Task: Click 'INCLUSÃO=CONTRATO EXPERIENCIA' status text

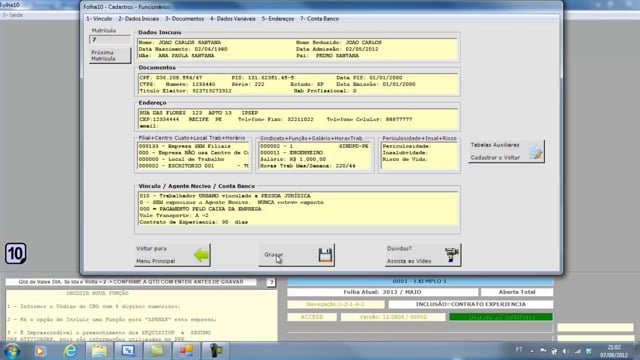Action: 471,304
